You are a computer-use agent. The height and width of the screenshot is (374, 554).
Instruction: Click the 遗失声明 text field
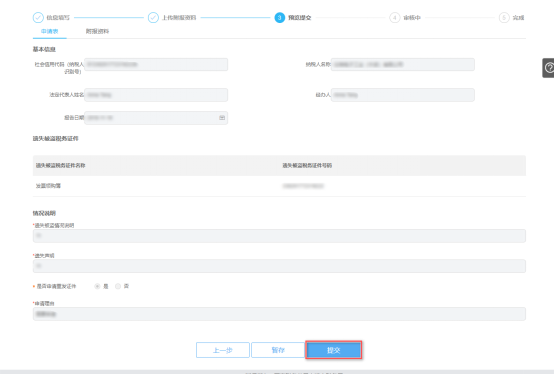coord(279,266)
